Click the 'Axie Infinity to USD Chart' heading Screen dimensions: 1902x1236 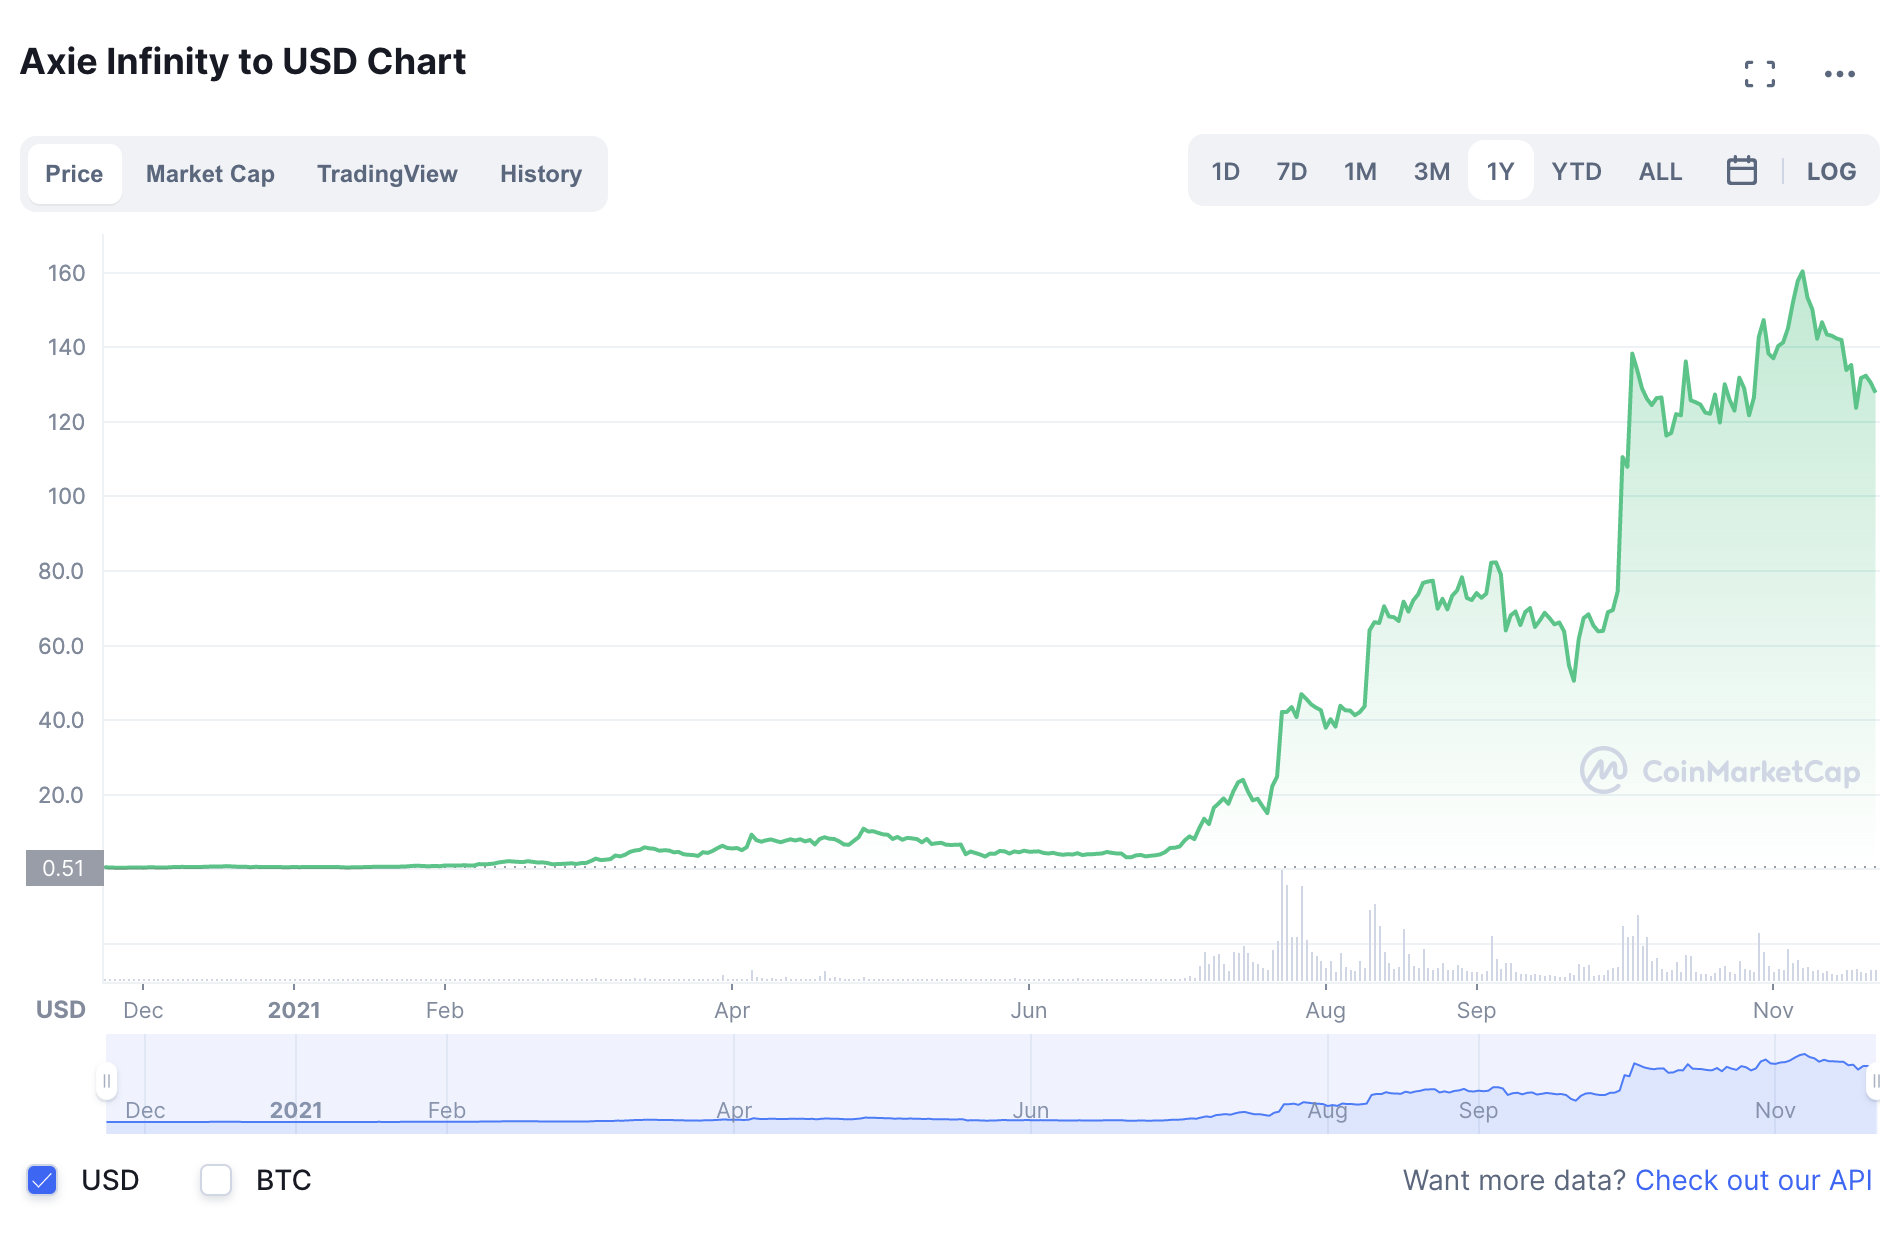pyautogui.click(x=243, y=61)
